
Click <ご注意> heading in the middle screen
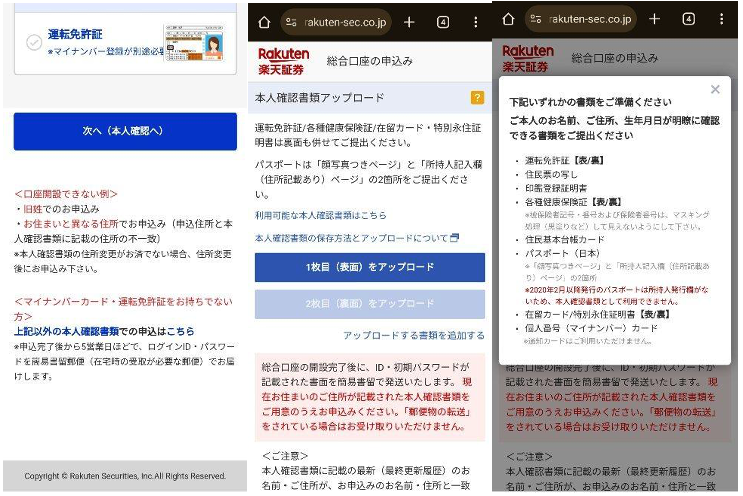(285, 456)
